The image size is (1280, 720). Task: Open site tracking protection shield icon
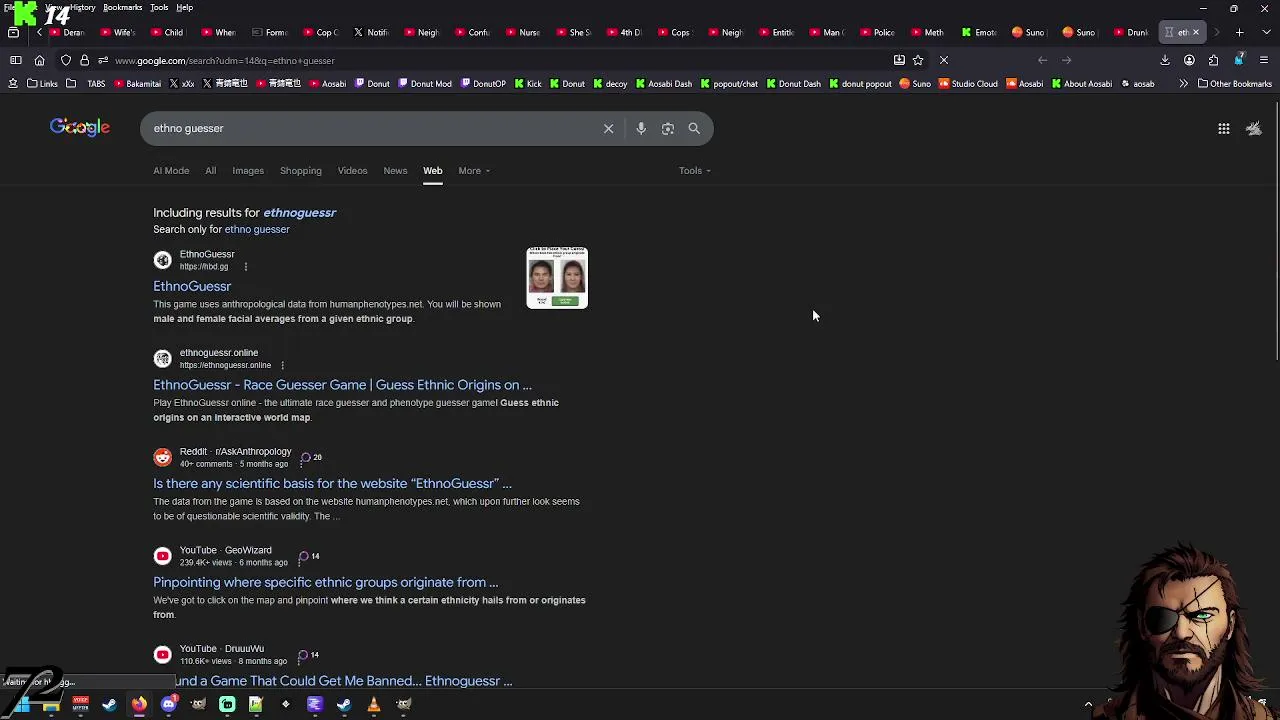coord(66,60)
